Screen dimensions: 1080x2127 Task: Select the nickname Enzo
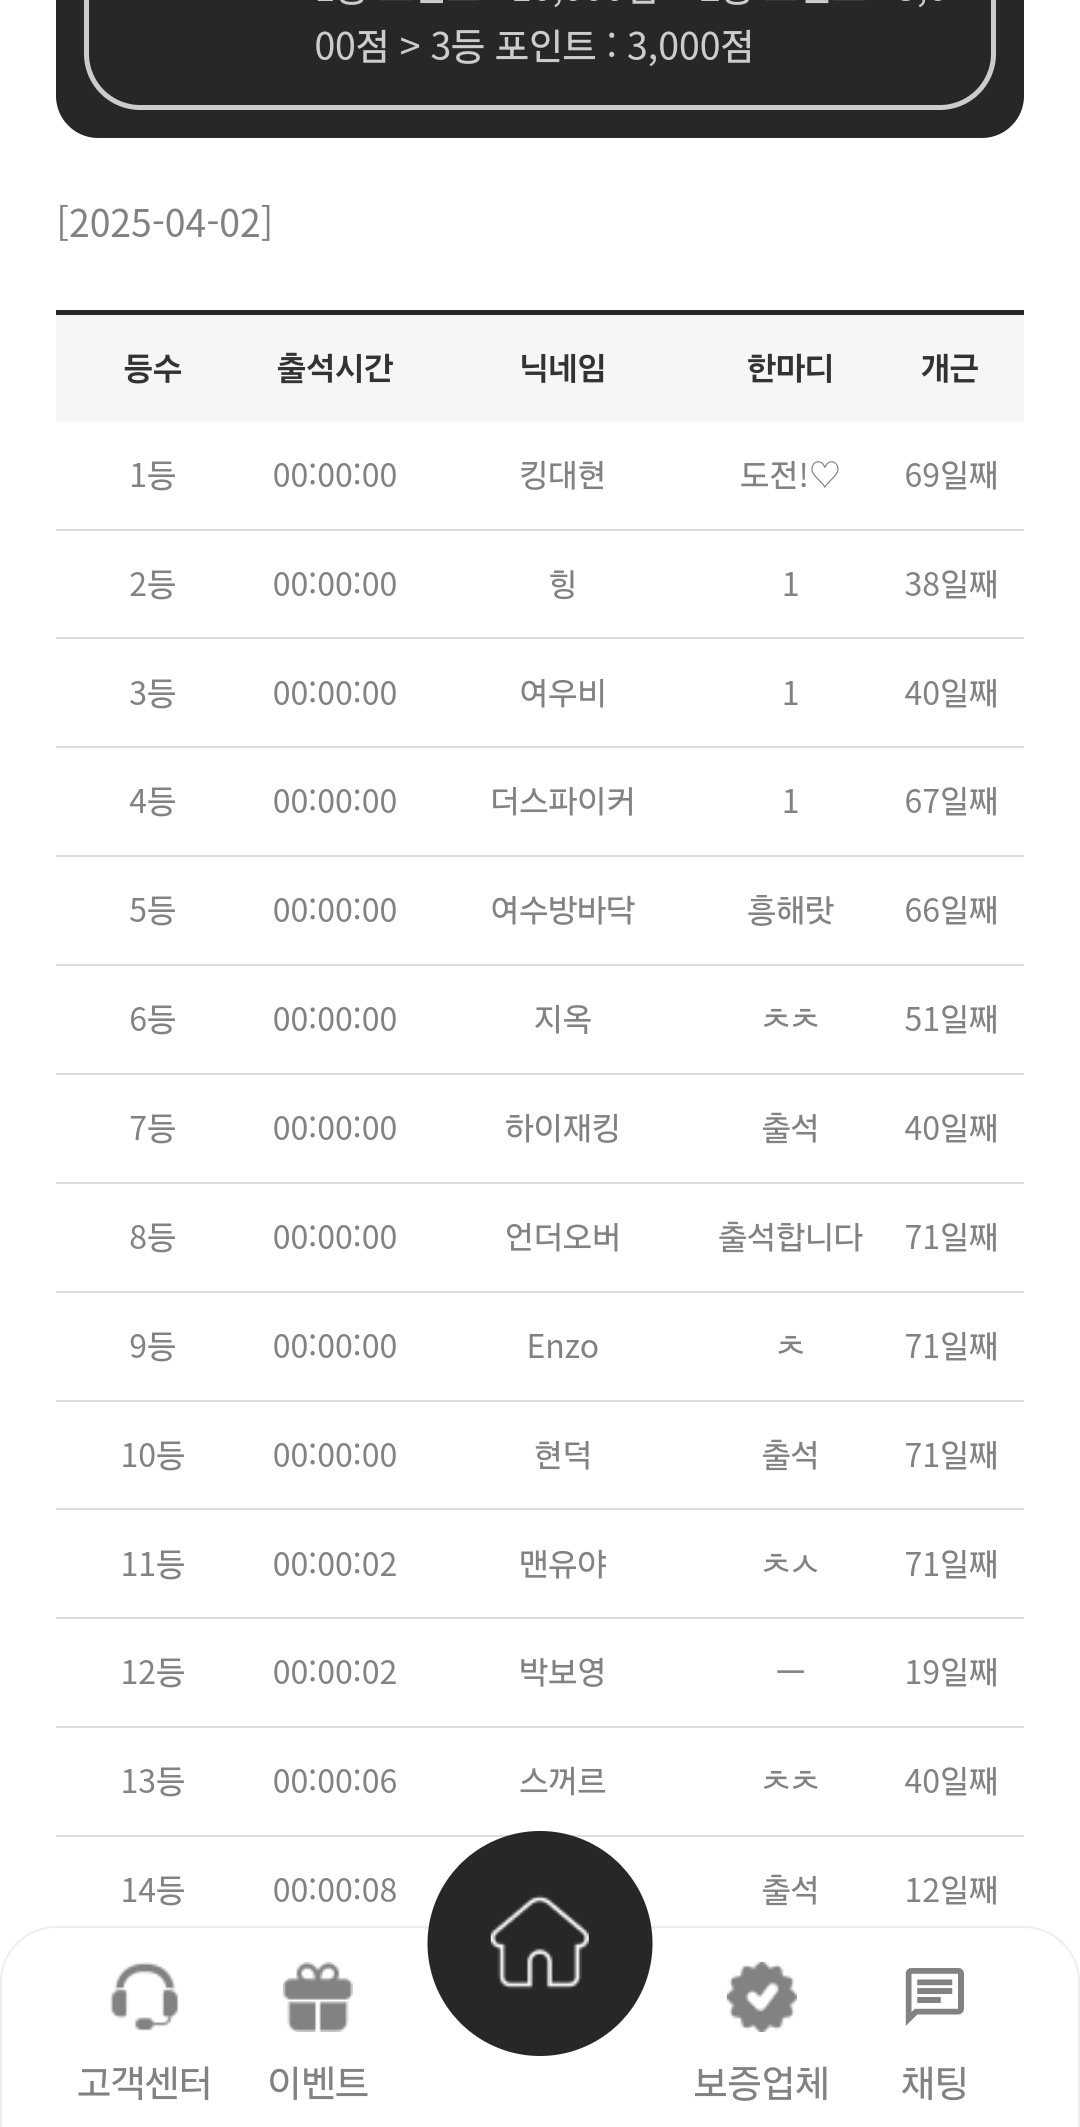563,1346
